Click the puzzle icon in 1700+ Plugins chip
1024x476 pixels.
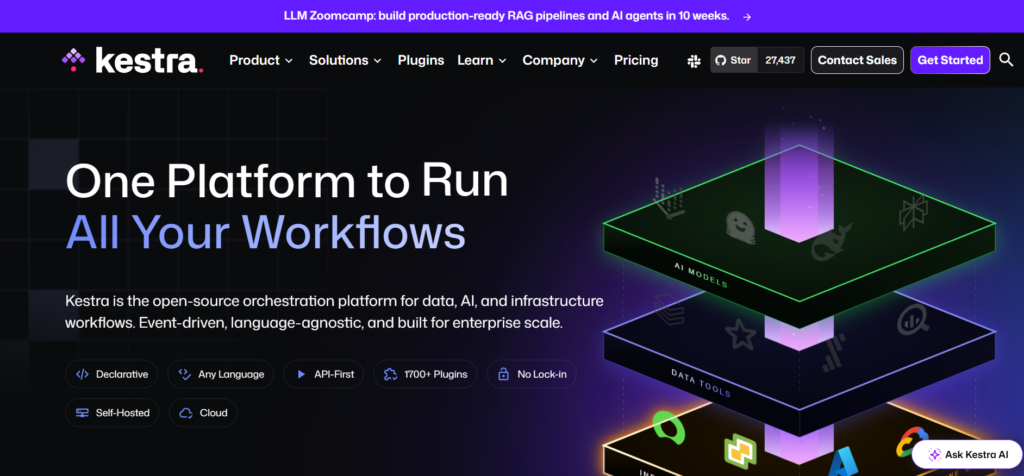pos(391,375)
